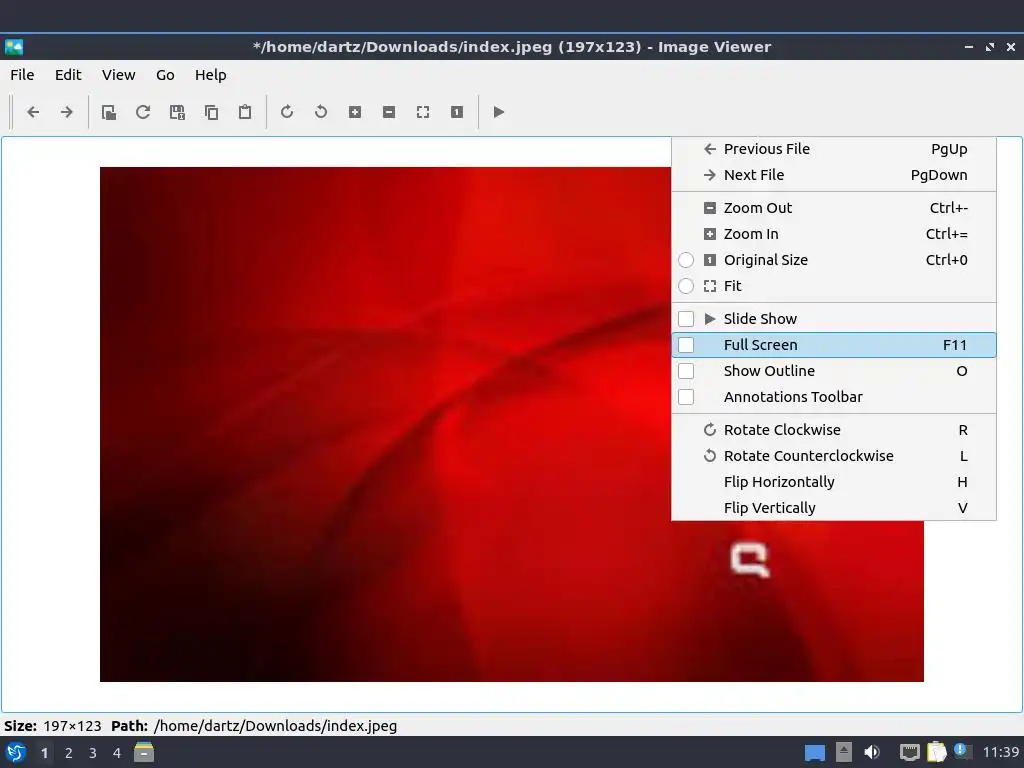Click the Fit to window toolbar icon
Screen dimensions: 1024x768
click(423, 112)
